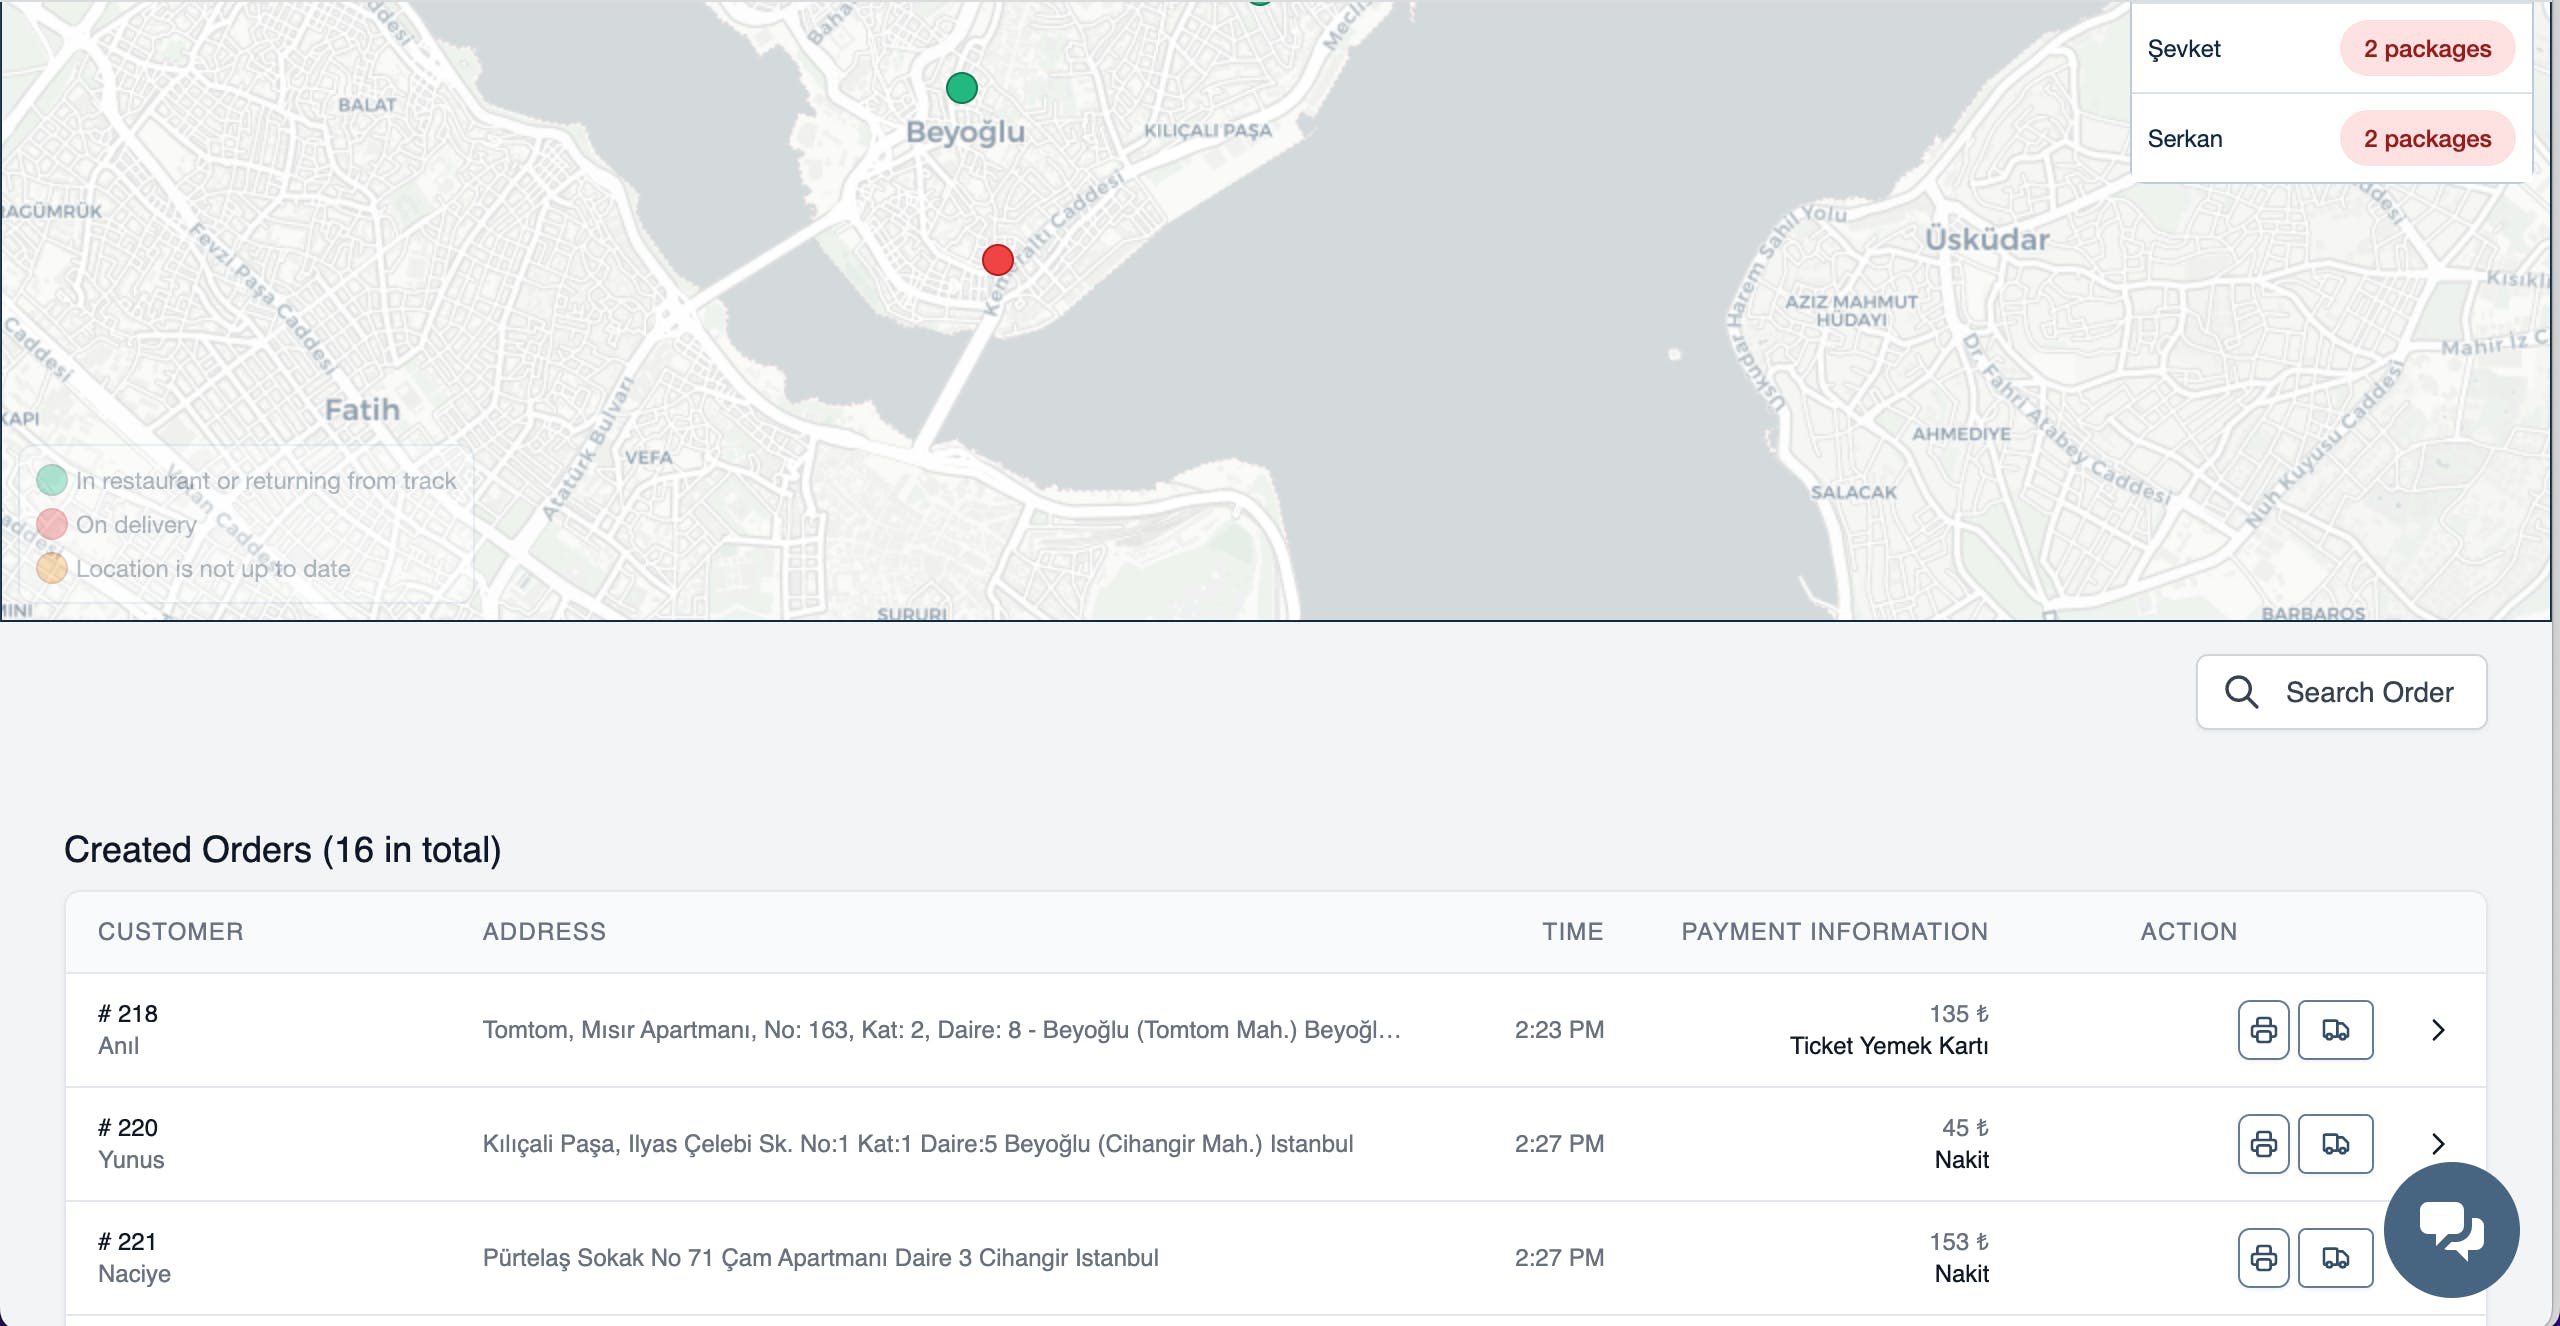This screenshot has width=2560, height=1326.
Task: Expand order 218 details chevron
Action: tap(2438, 1029)
